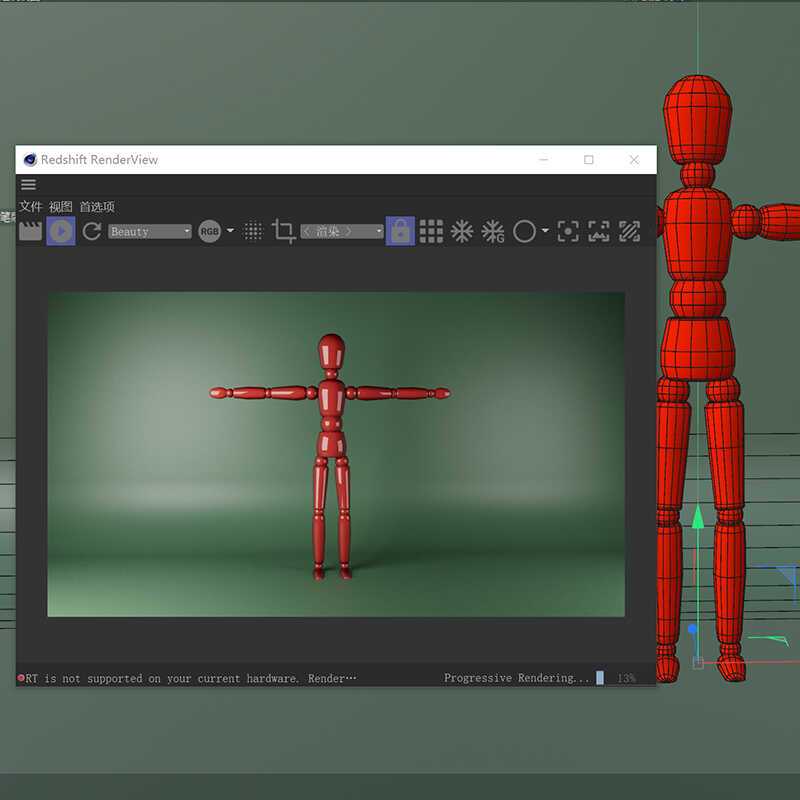Click the snowflake G freeze geometry icon
This screenshot has height=800, width=800.
pyautogui.click(x=493, y=231)
